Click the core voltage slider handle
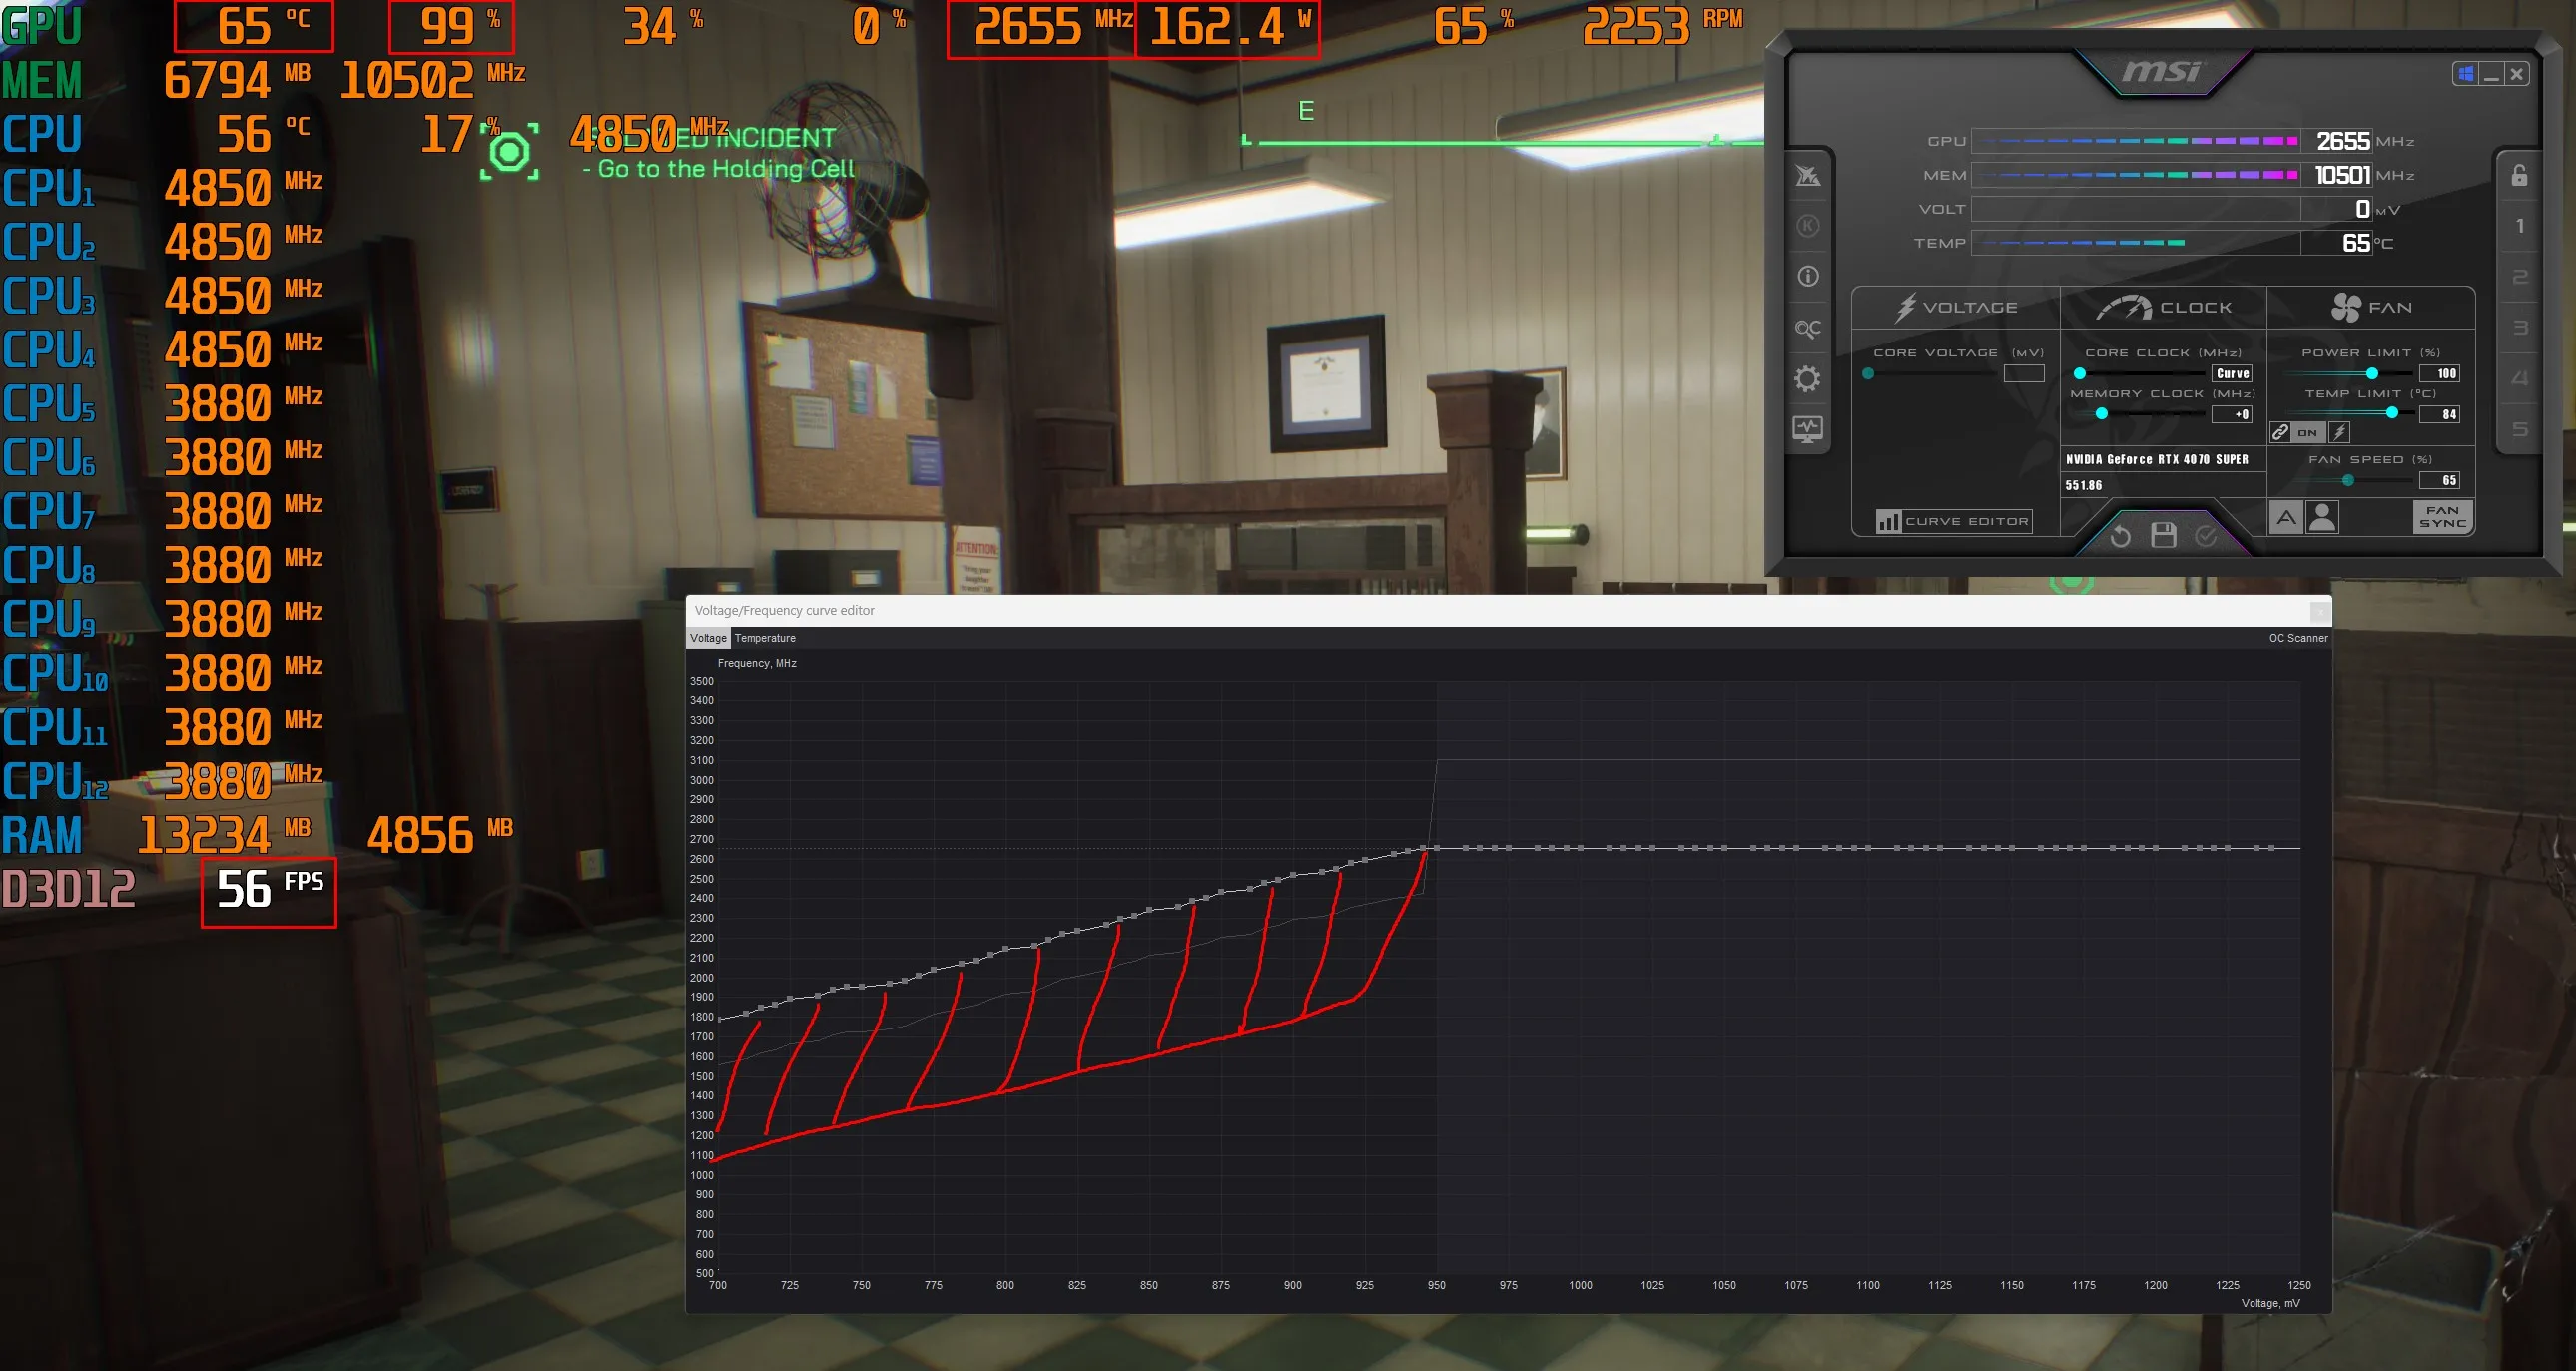Screen dimensions: 2576x1371 1867,374
